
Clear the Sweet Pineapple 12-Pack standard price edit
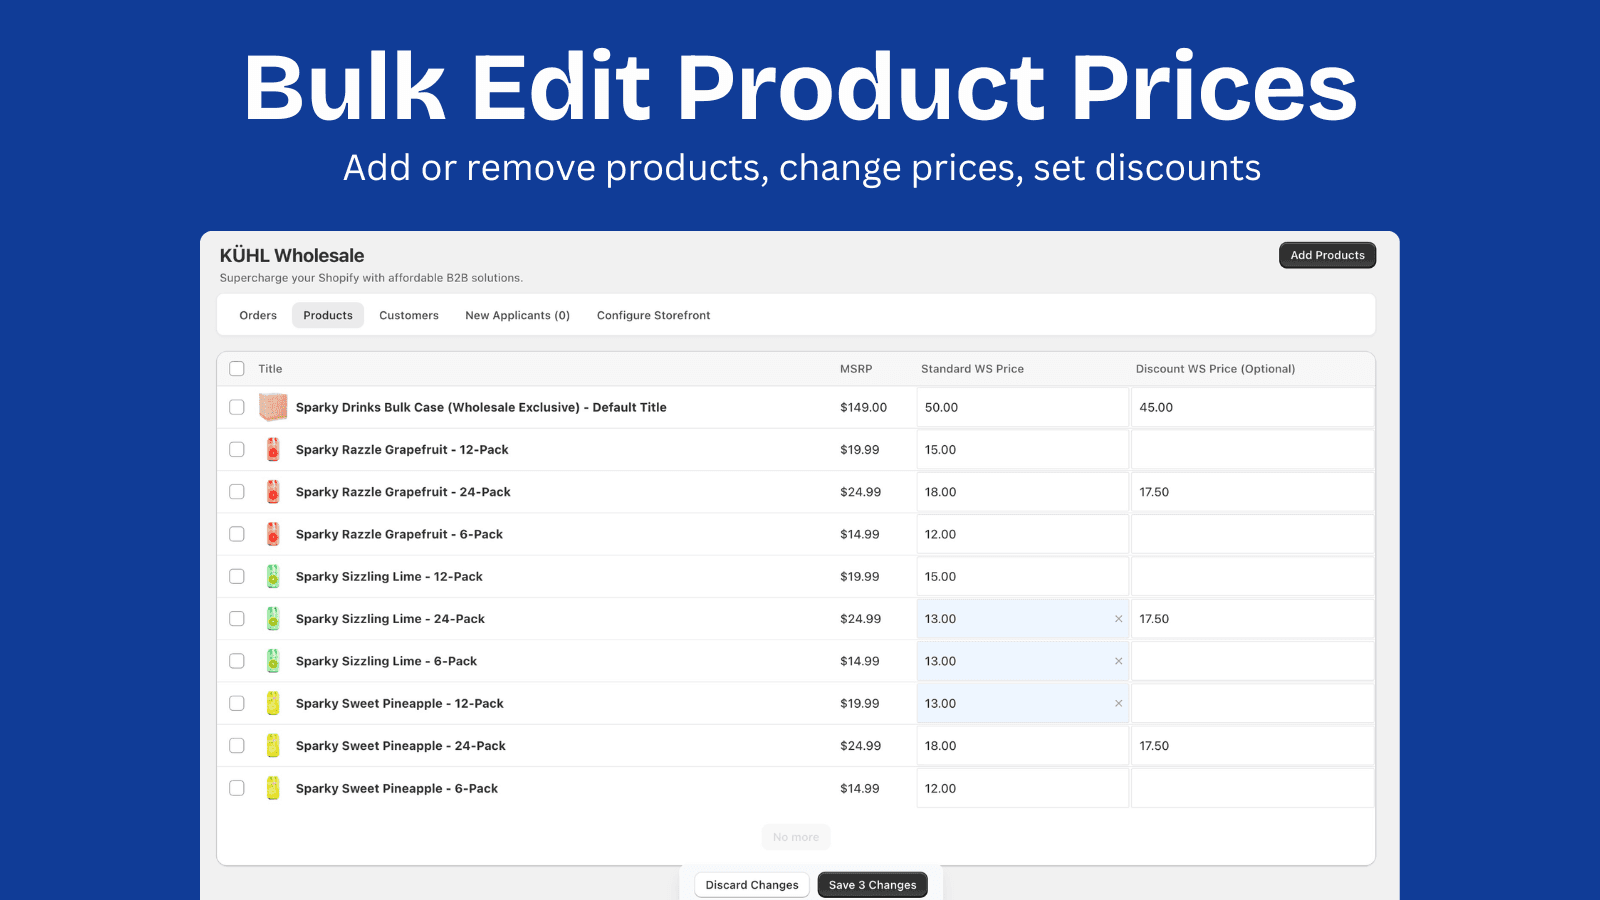[x=1118, y=704]
